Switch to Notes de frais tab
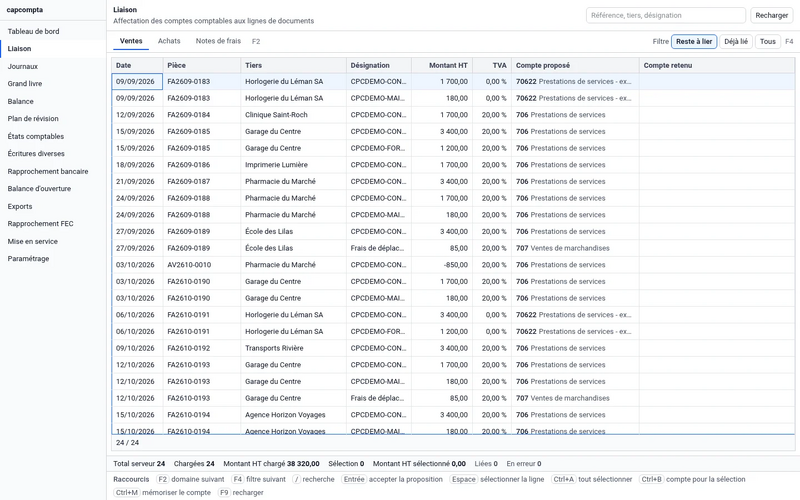 pyautogui.click(x=218, y=41)
